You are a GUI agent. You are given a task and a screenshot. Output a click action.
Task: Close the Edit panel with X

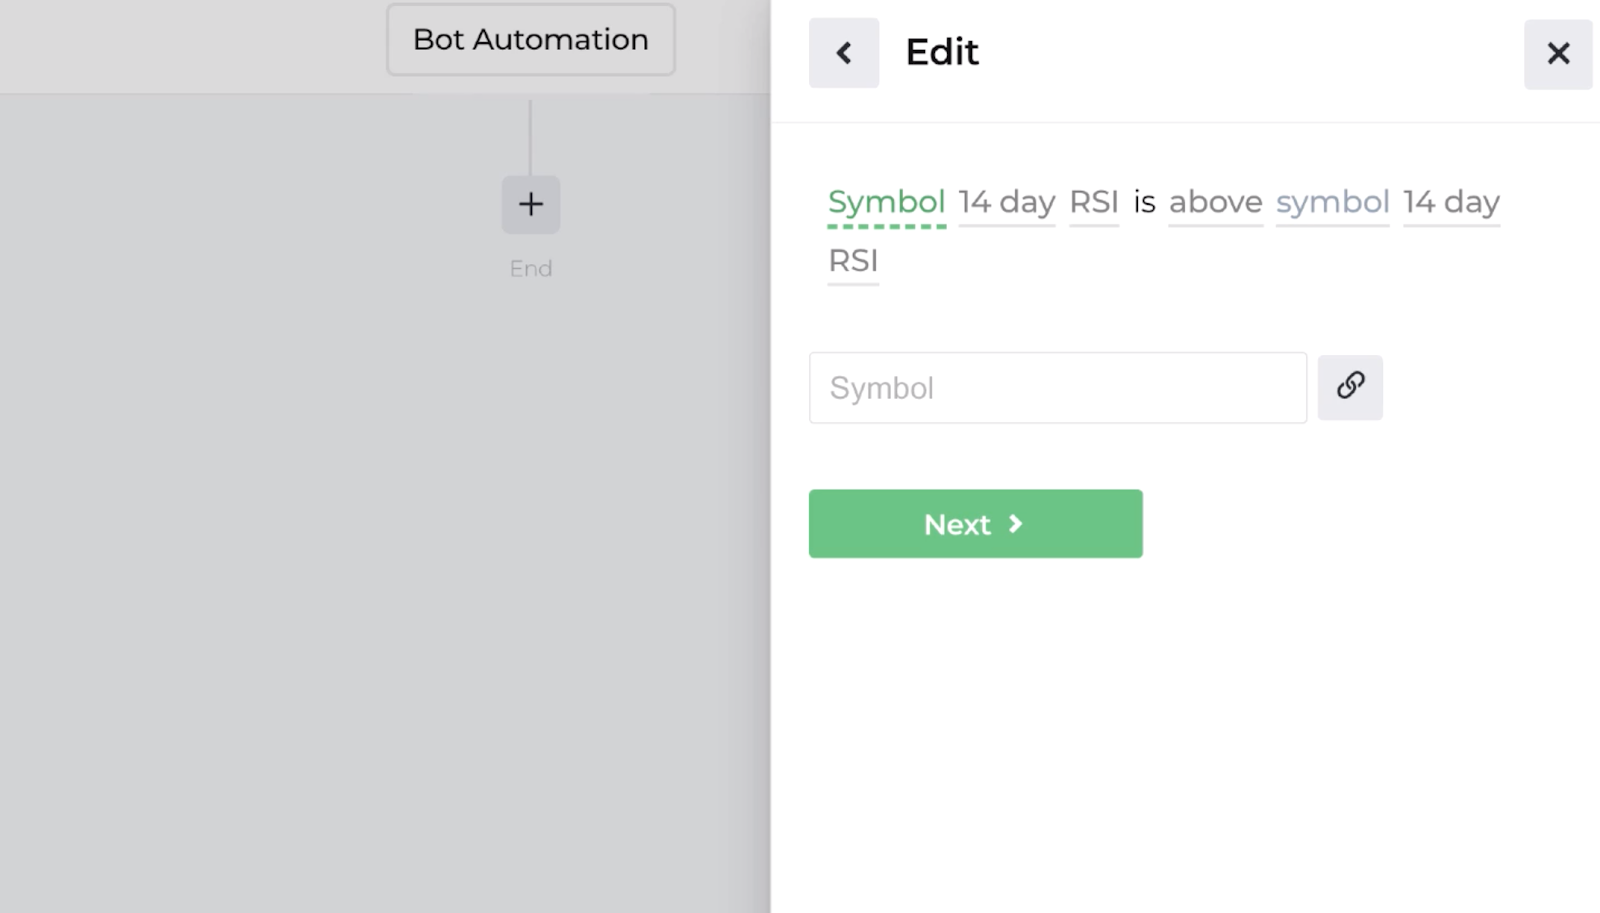(1558, 54)
